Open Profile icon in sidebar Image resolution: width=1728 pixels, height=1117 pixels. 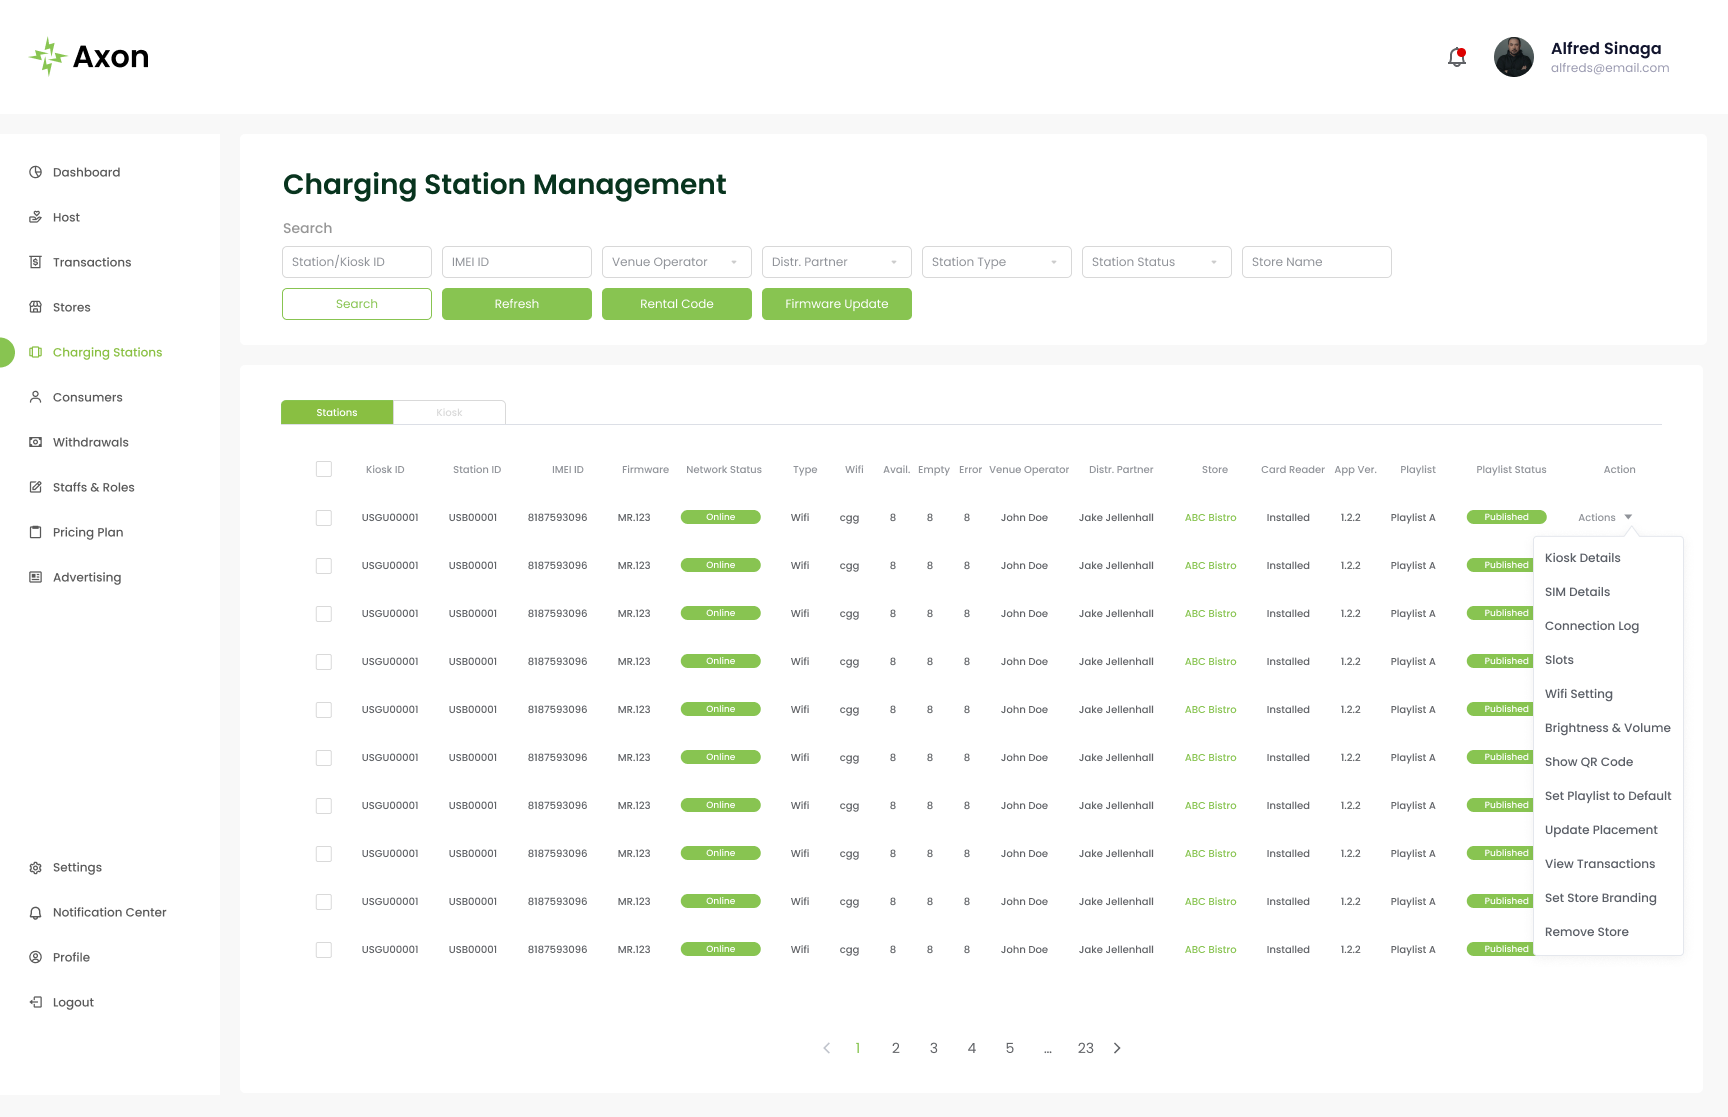[35, 957]
